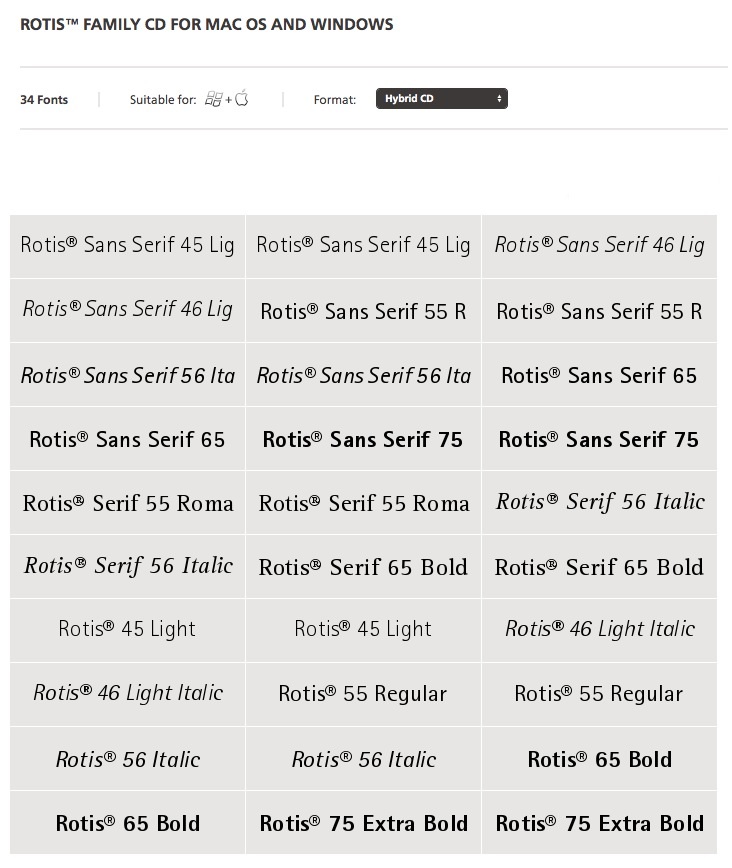Click the Rotis Family CD page heading
This screenshot has height=868, width=732.
tap(207, 24)
